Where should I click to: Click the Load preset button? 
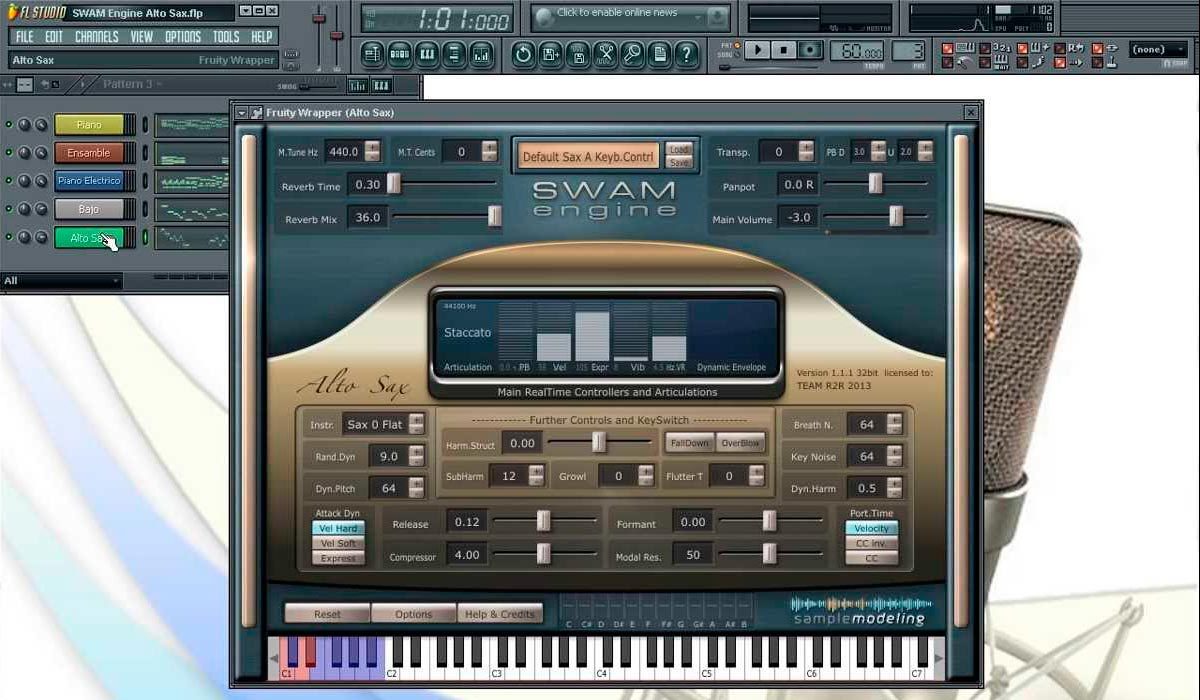pyautogui.click(x=679, y=149)
